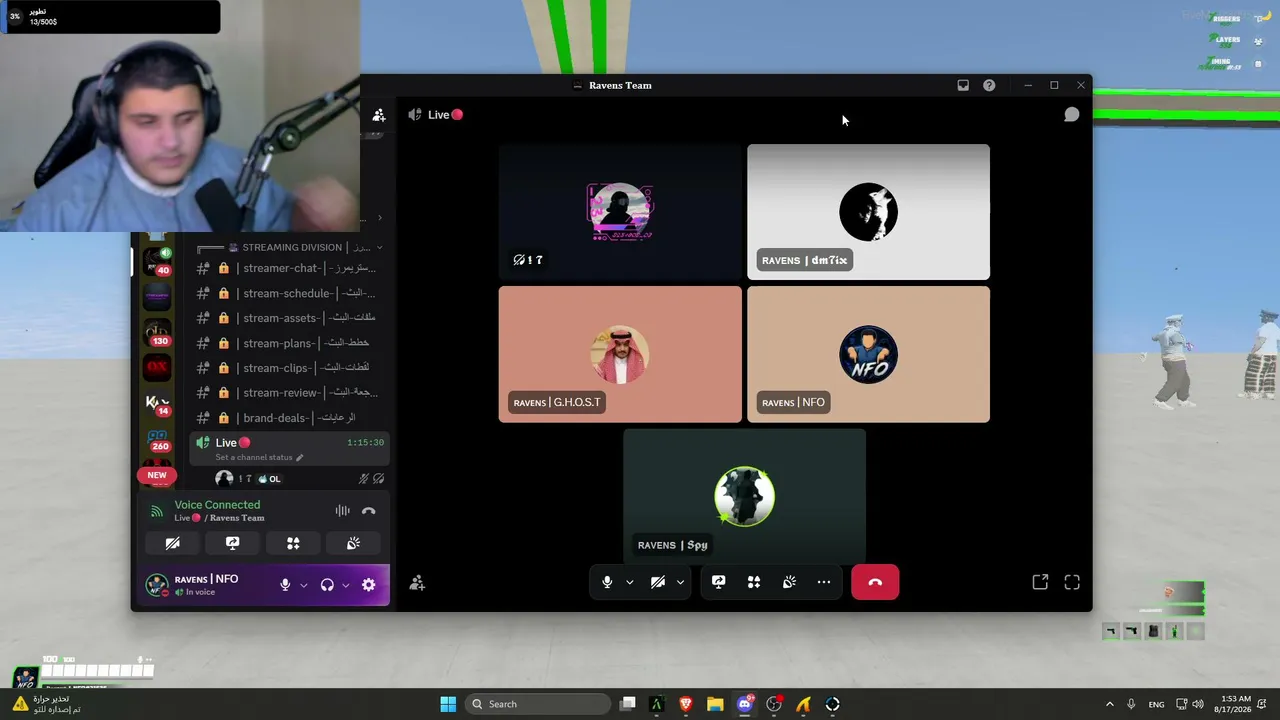
Task: Select RAVENS | G.H.O.S.T video tile
Action: pyautogui.click(x=620, y=355)
